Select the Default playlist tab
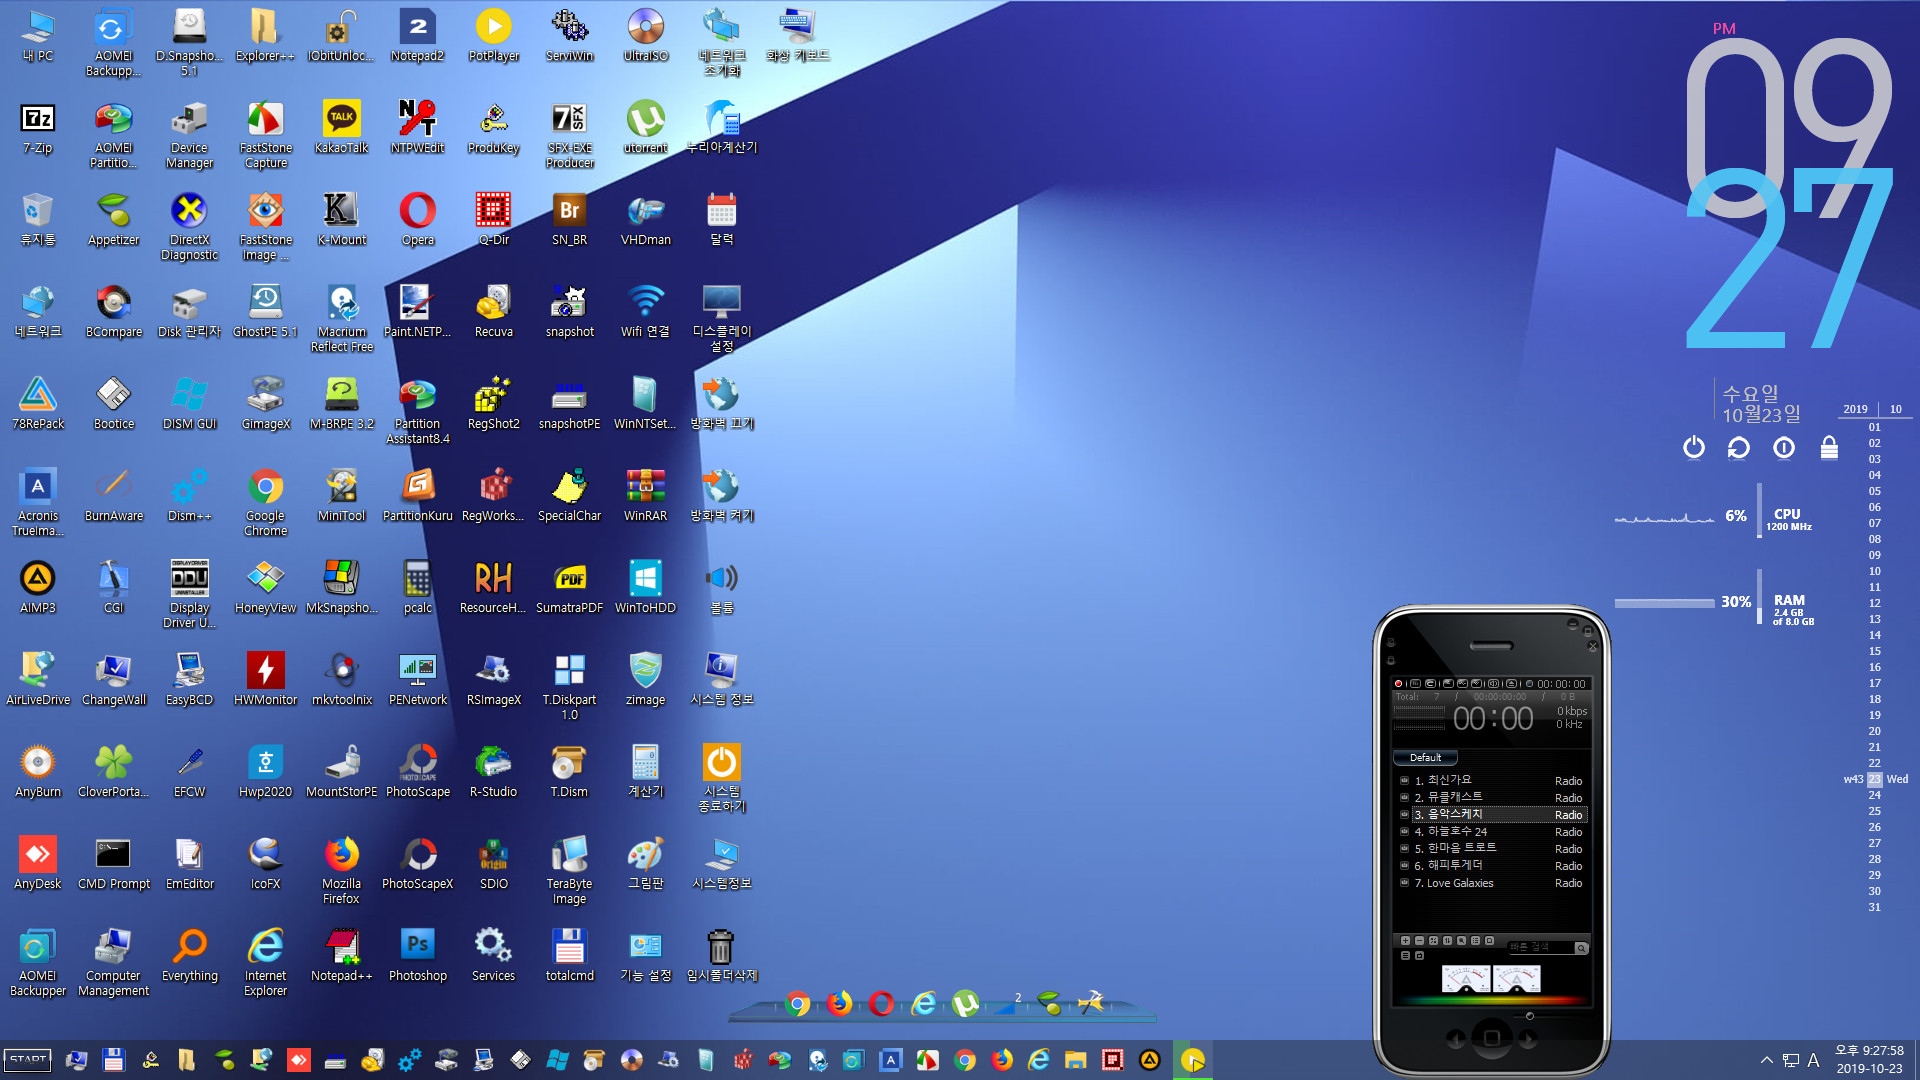Screen dimensions: 1920x1080 click(1425, 758)
